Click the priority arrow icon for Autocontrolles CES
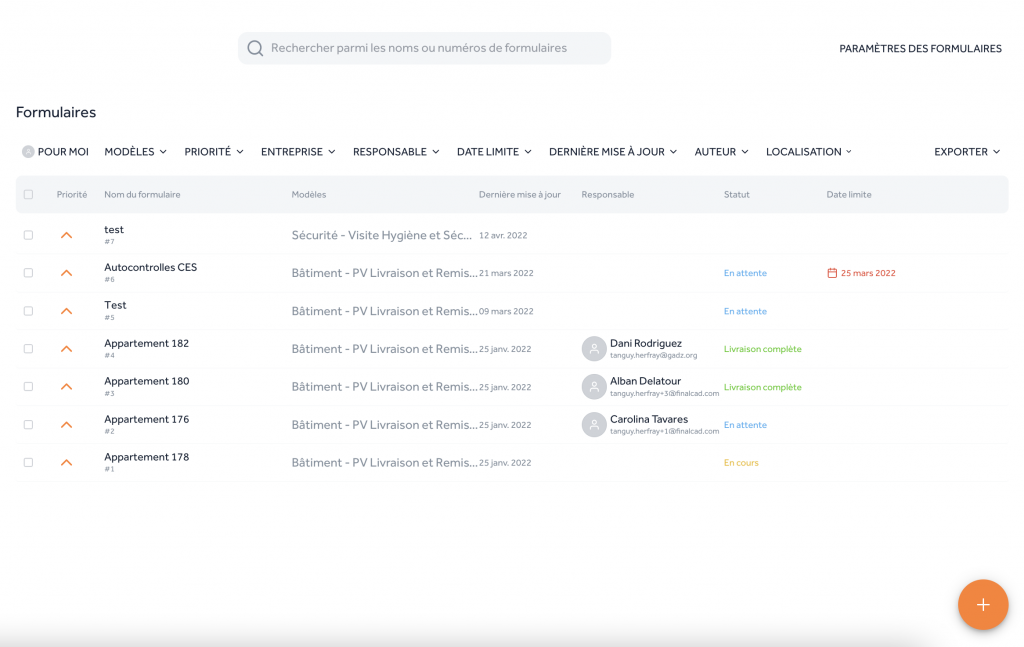The height and width of the screenshot is (647, 1024). [x=66, y=273]
